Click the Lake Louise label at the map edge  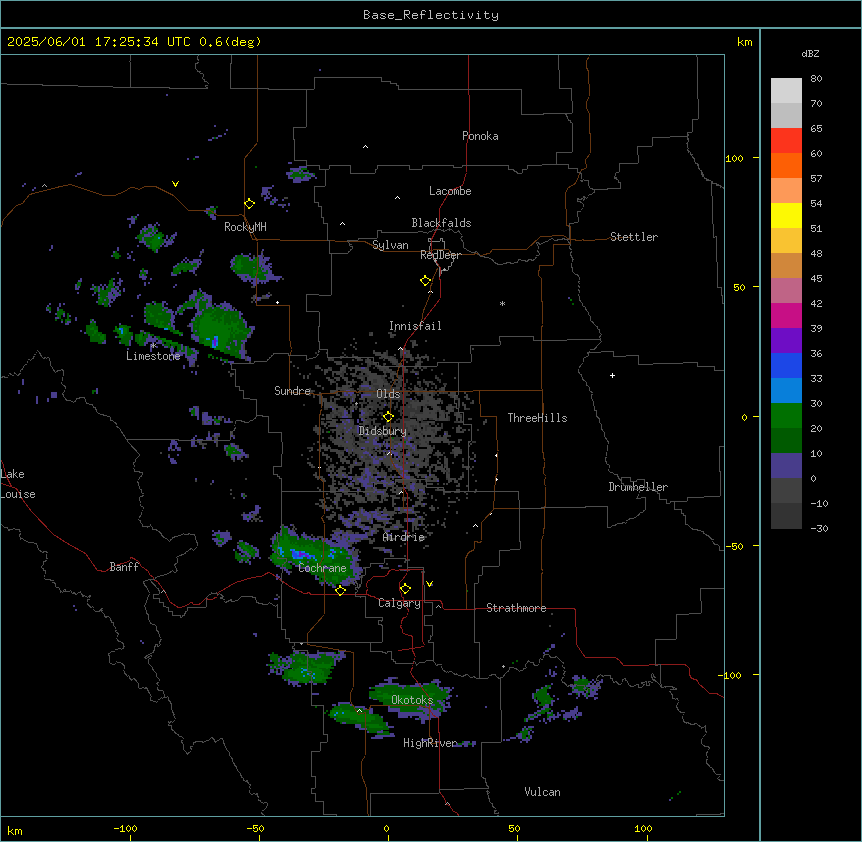click(18, 484)
